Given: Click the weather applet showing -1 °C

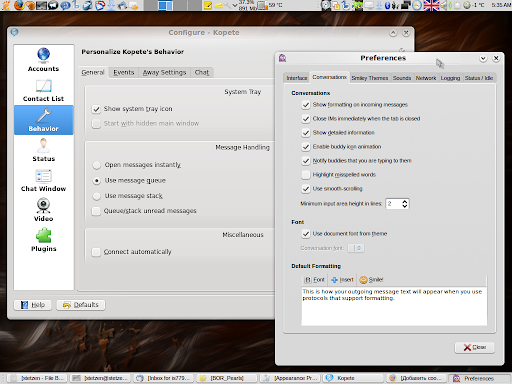Looking at the screenshot, I should [473, 5].
